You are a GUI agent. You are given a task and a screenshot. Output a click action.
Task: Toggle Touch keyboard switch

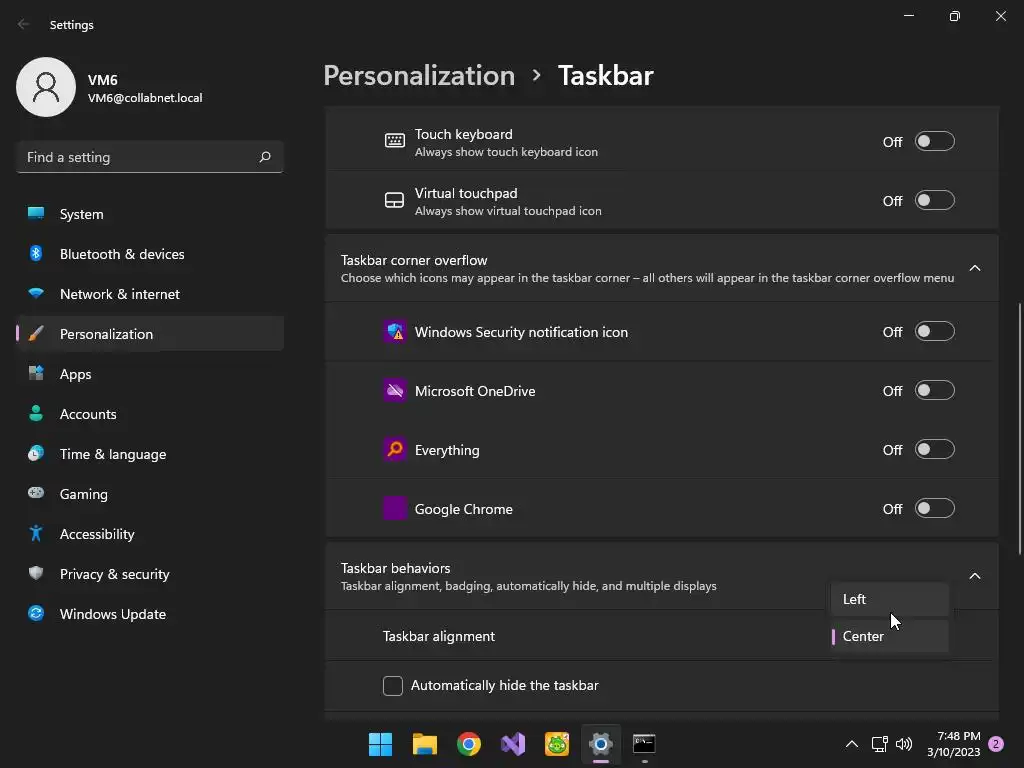(935, 142)
